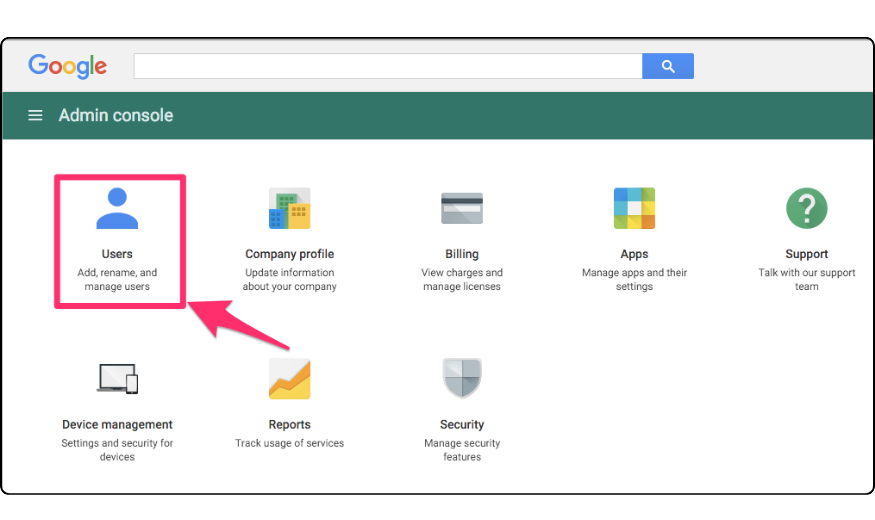875x520 pixels.
Task: Open the Company profile building icon
Action: (289, 209)
